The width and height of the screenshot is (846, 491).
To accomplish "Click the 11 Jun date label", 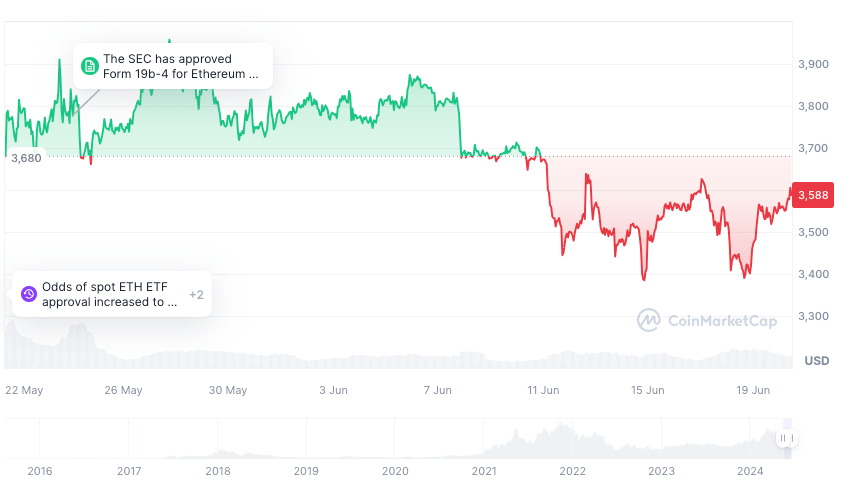I will click(543, 390).
